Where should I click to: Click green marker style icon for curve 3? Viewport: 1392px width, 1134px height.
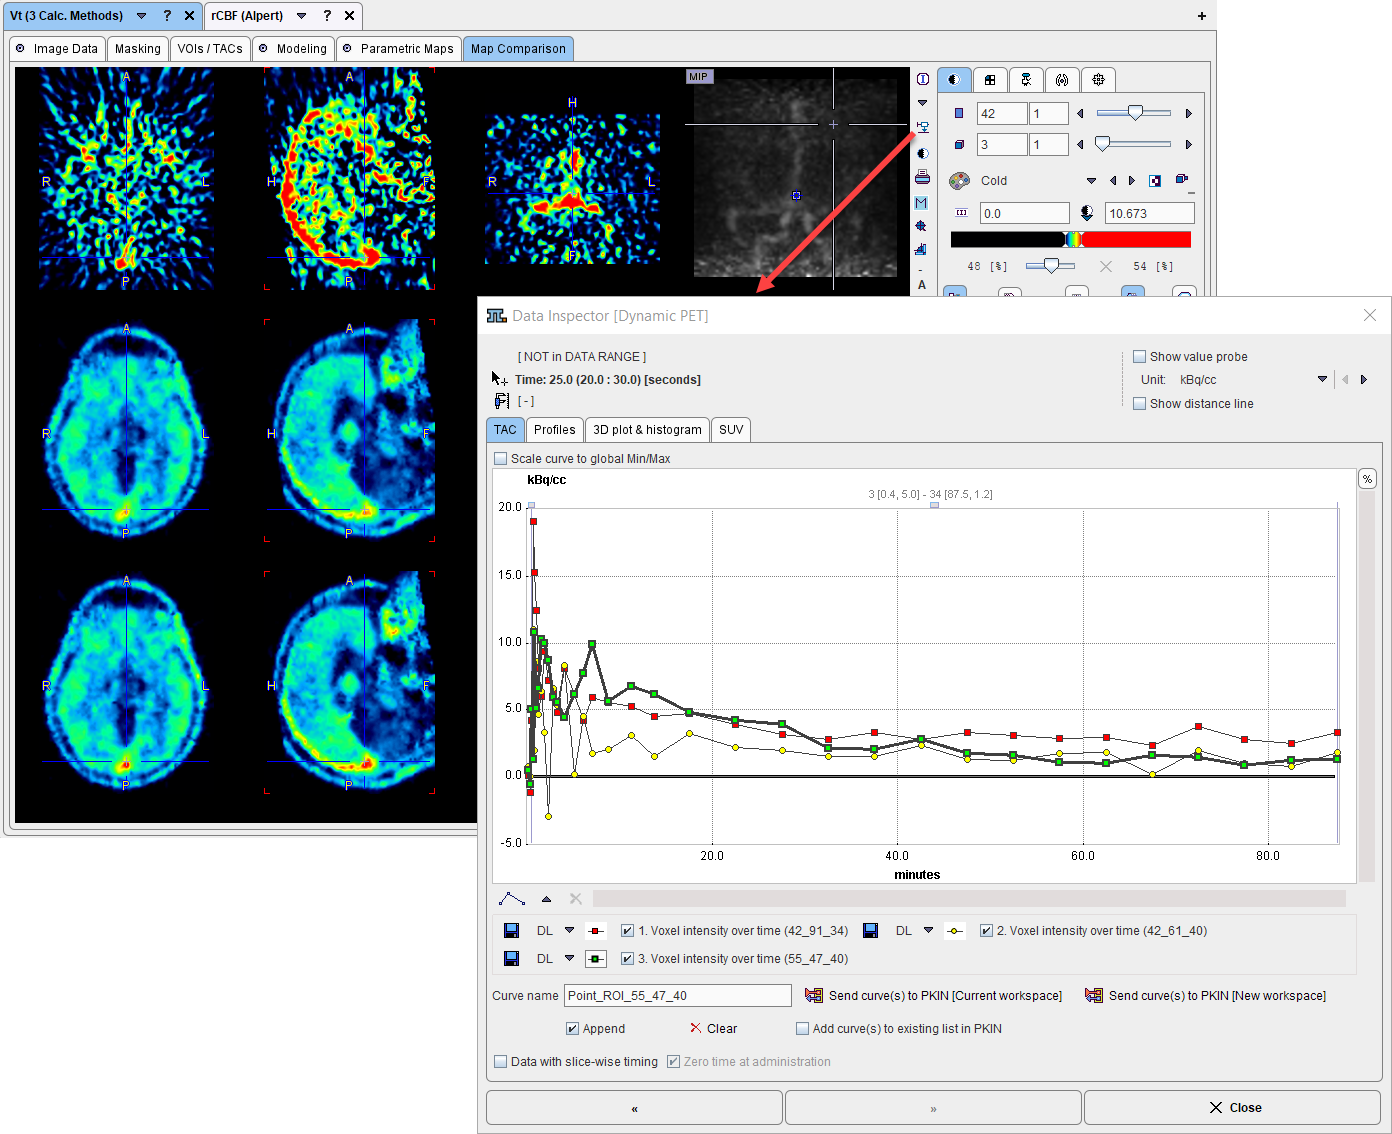pyautogui.click(x=596, y=959)
